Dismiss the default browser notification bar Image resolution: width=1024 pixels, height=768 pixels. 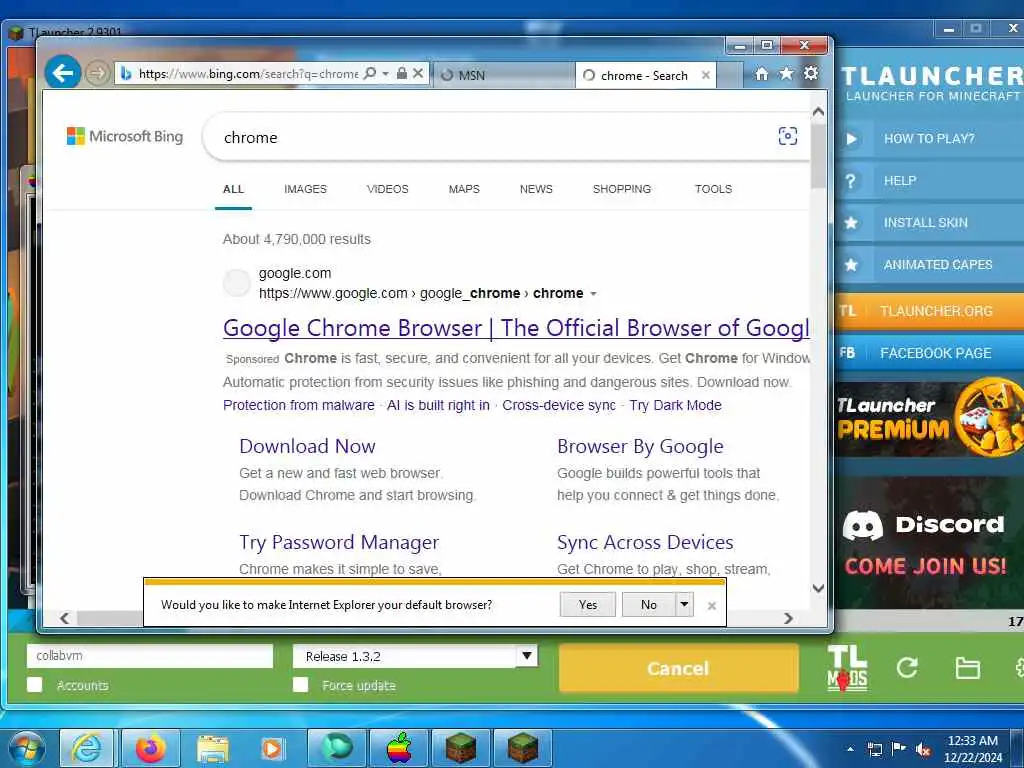(x=712, y=606)
